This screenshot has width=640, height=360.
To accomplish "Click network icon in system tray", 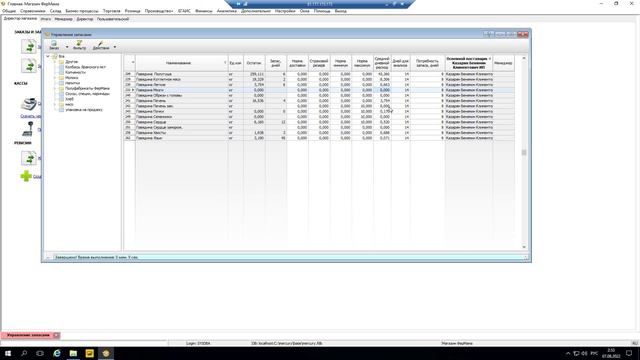I will (x=576, y=353).
